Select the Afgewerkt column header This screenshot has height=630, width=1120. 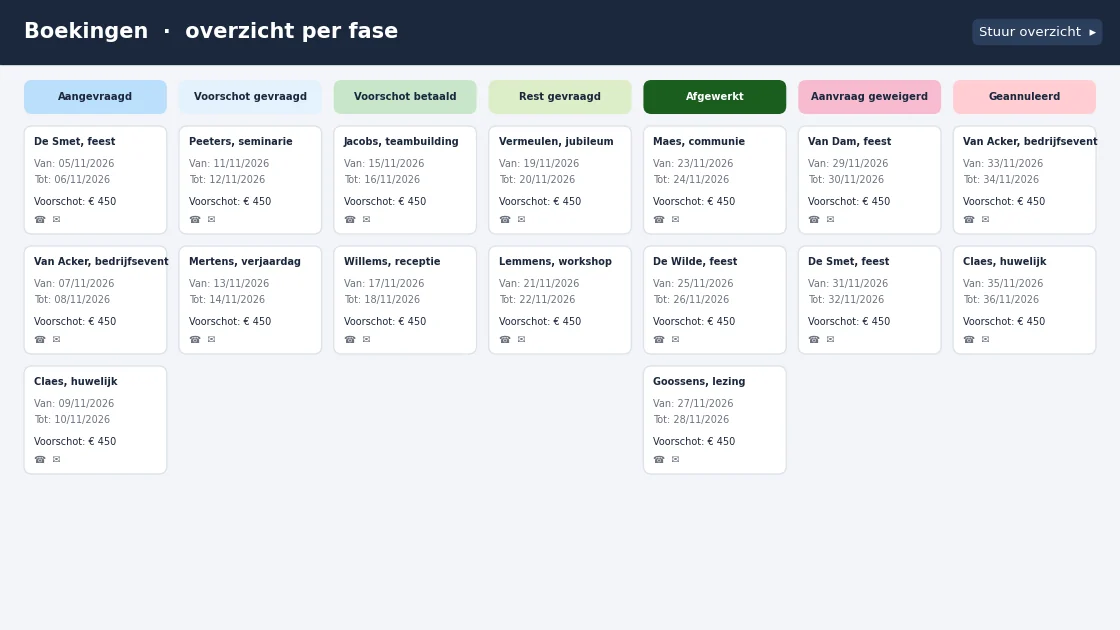[714, 96]
